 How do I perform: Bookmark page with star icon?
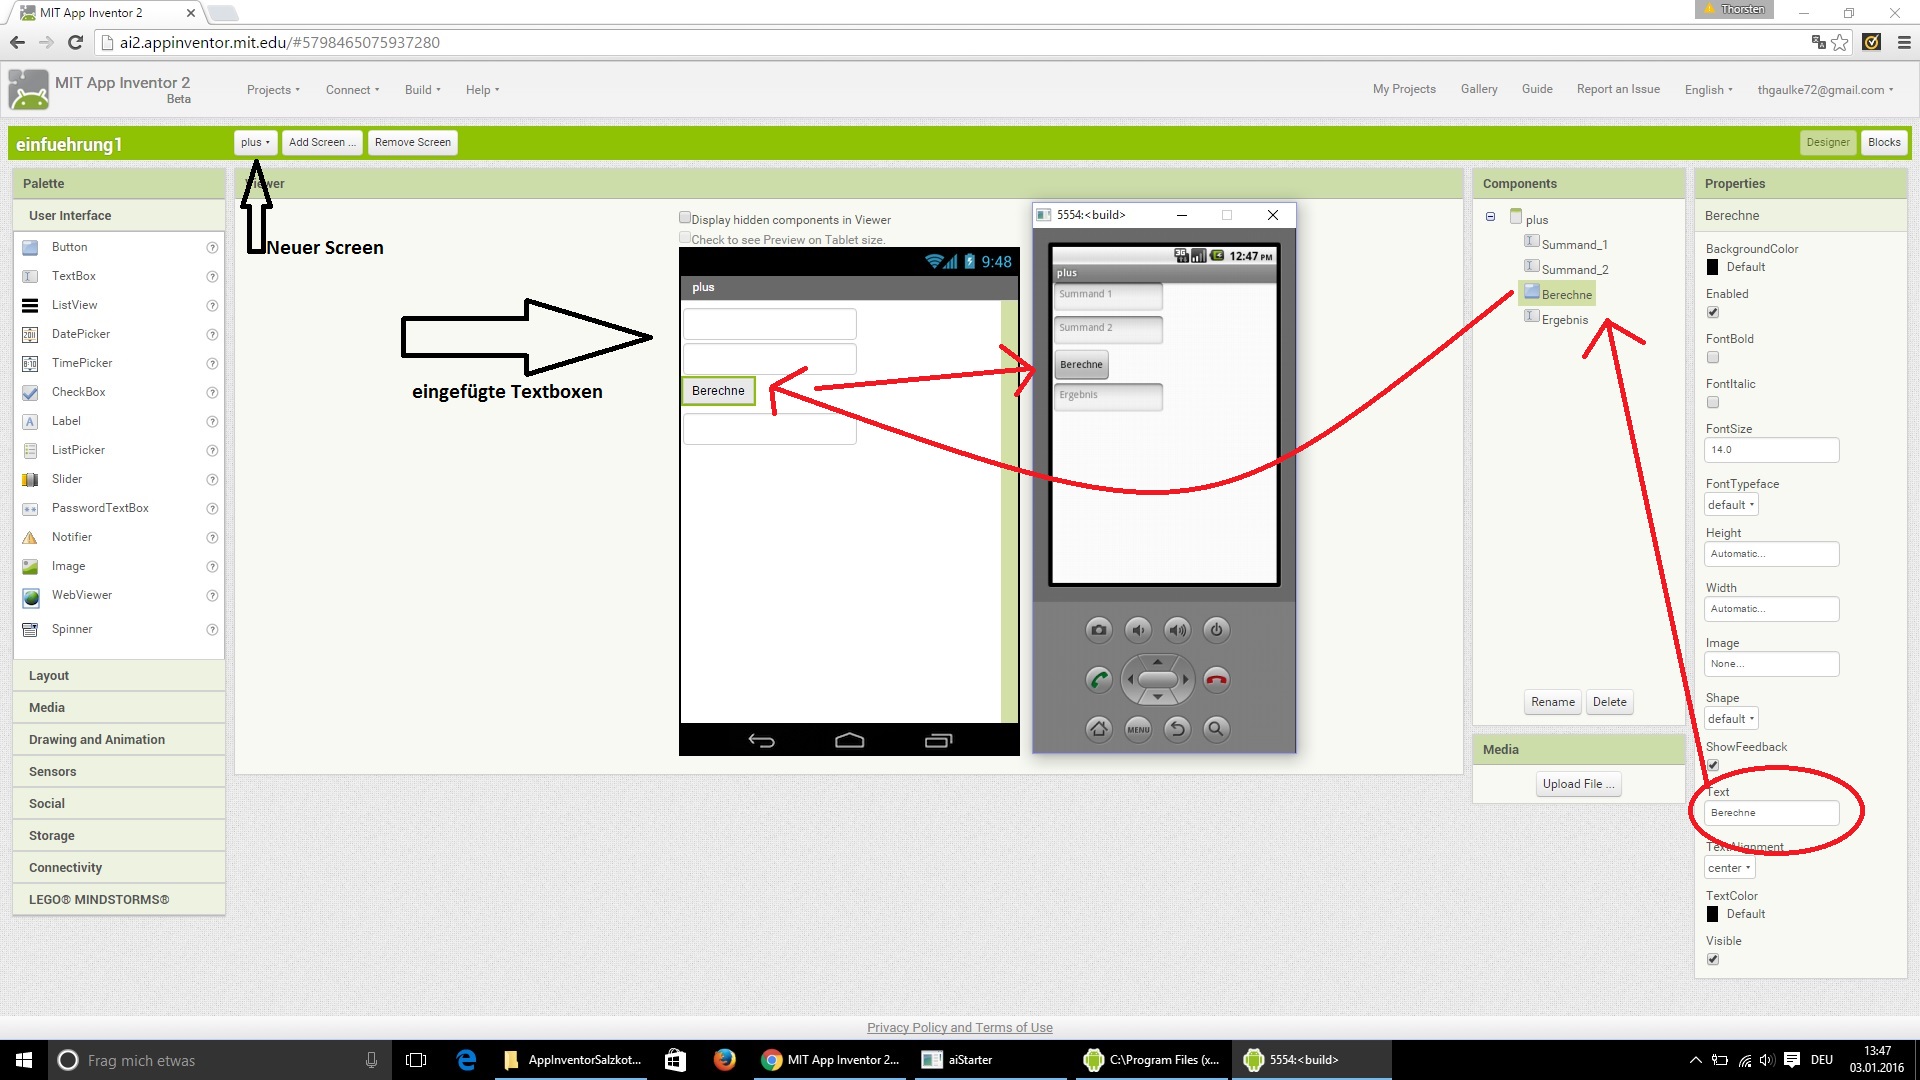[1840, 42]
